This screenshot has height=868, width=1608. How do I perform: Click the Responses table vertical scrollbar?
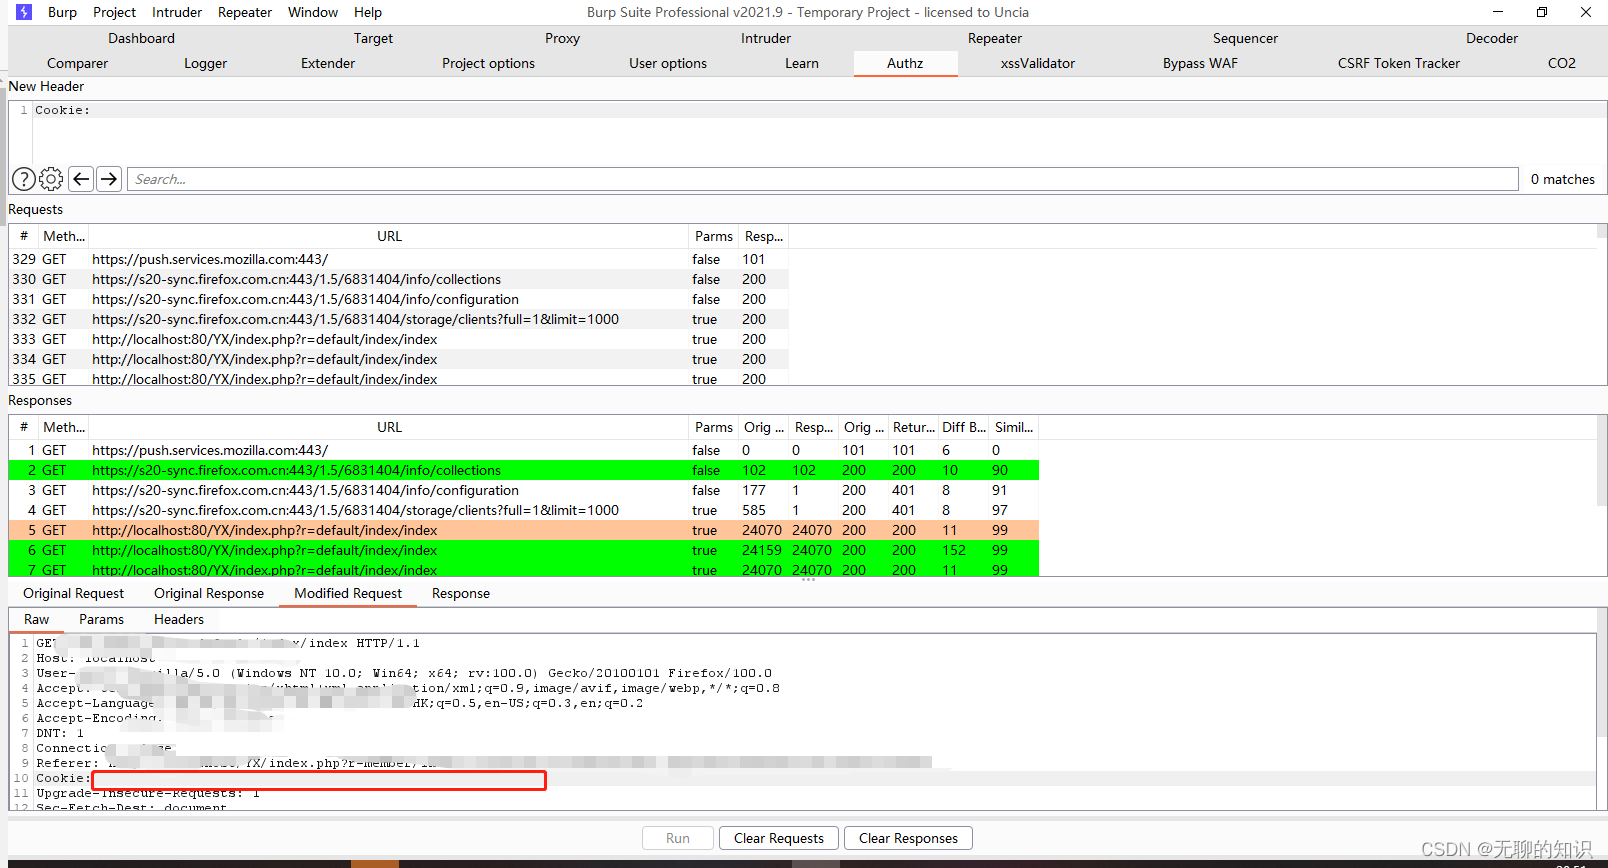click(1601, 495)
